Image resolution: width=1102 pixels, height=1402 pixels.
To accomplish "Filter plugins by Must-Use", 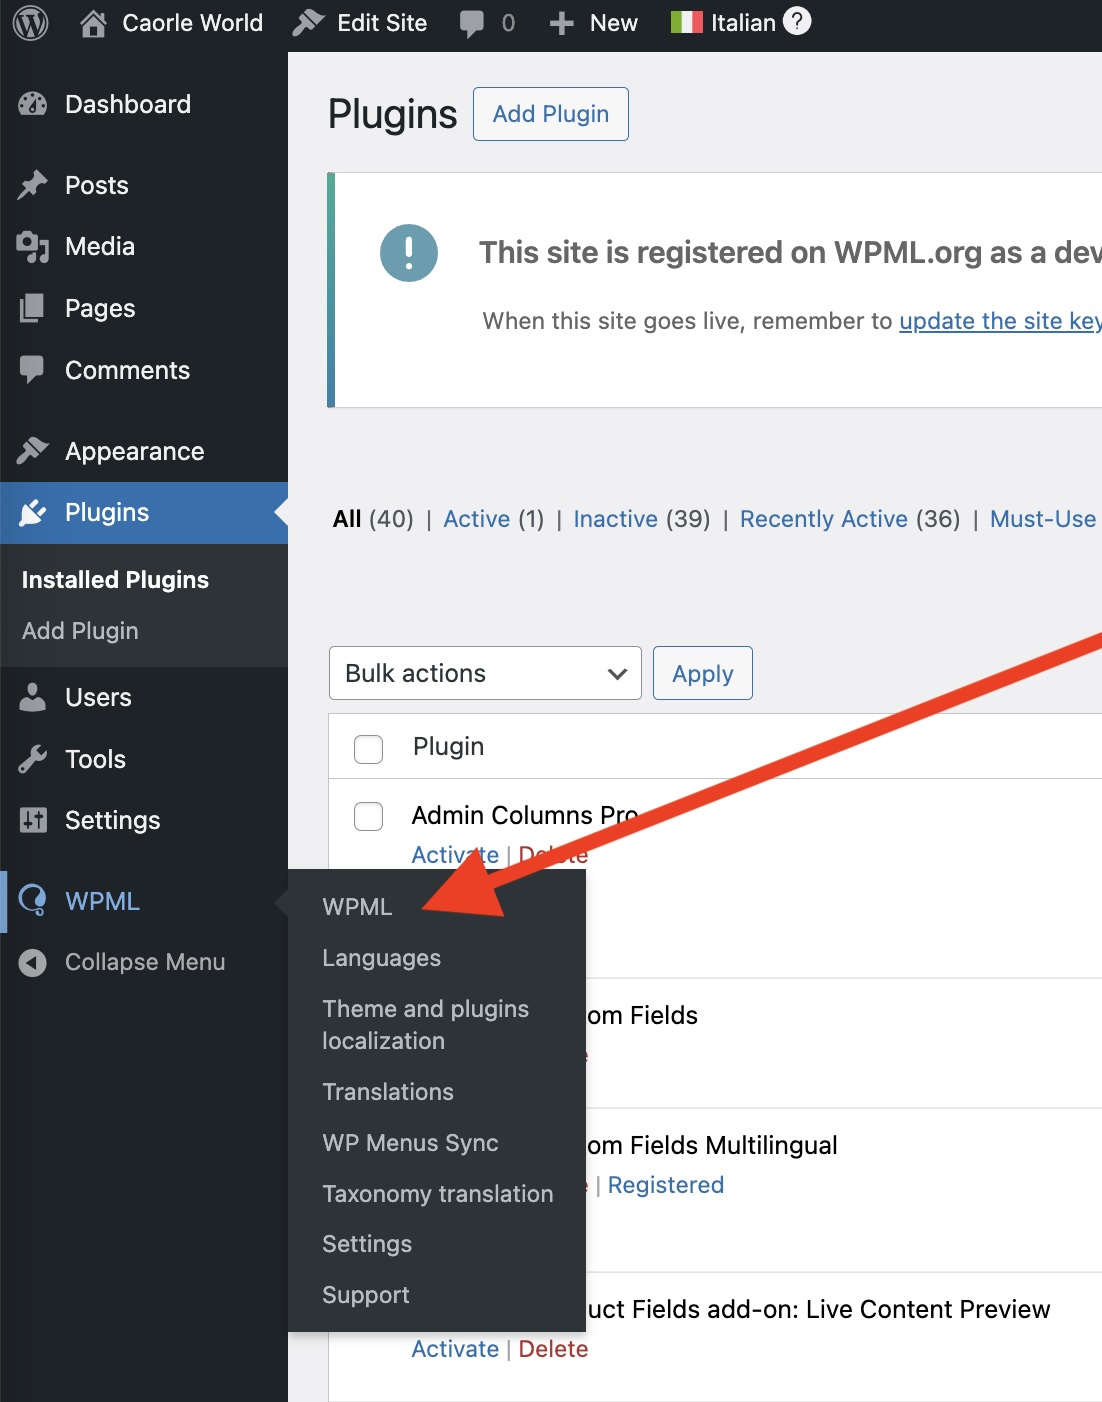I will click(1043, 519).
